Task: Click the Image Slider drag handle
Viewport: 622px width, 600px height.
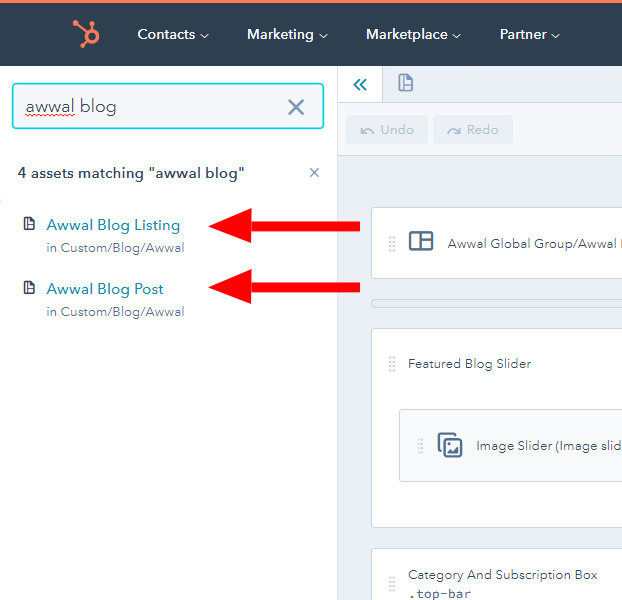Action: [x=420, y=446]
